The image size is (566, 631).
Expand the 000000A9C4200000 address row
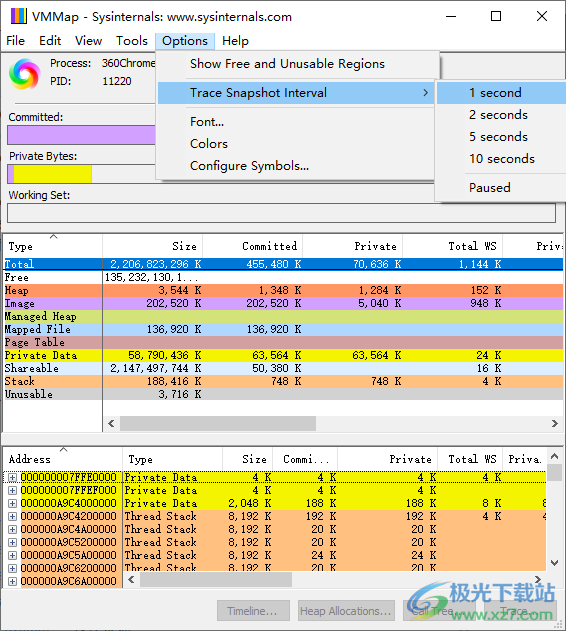(x=12, y=516)
